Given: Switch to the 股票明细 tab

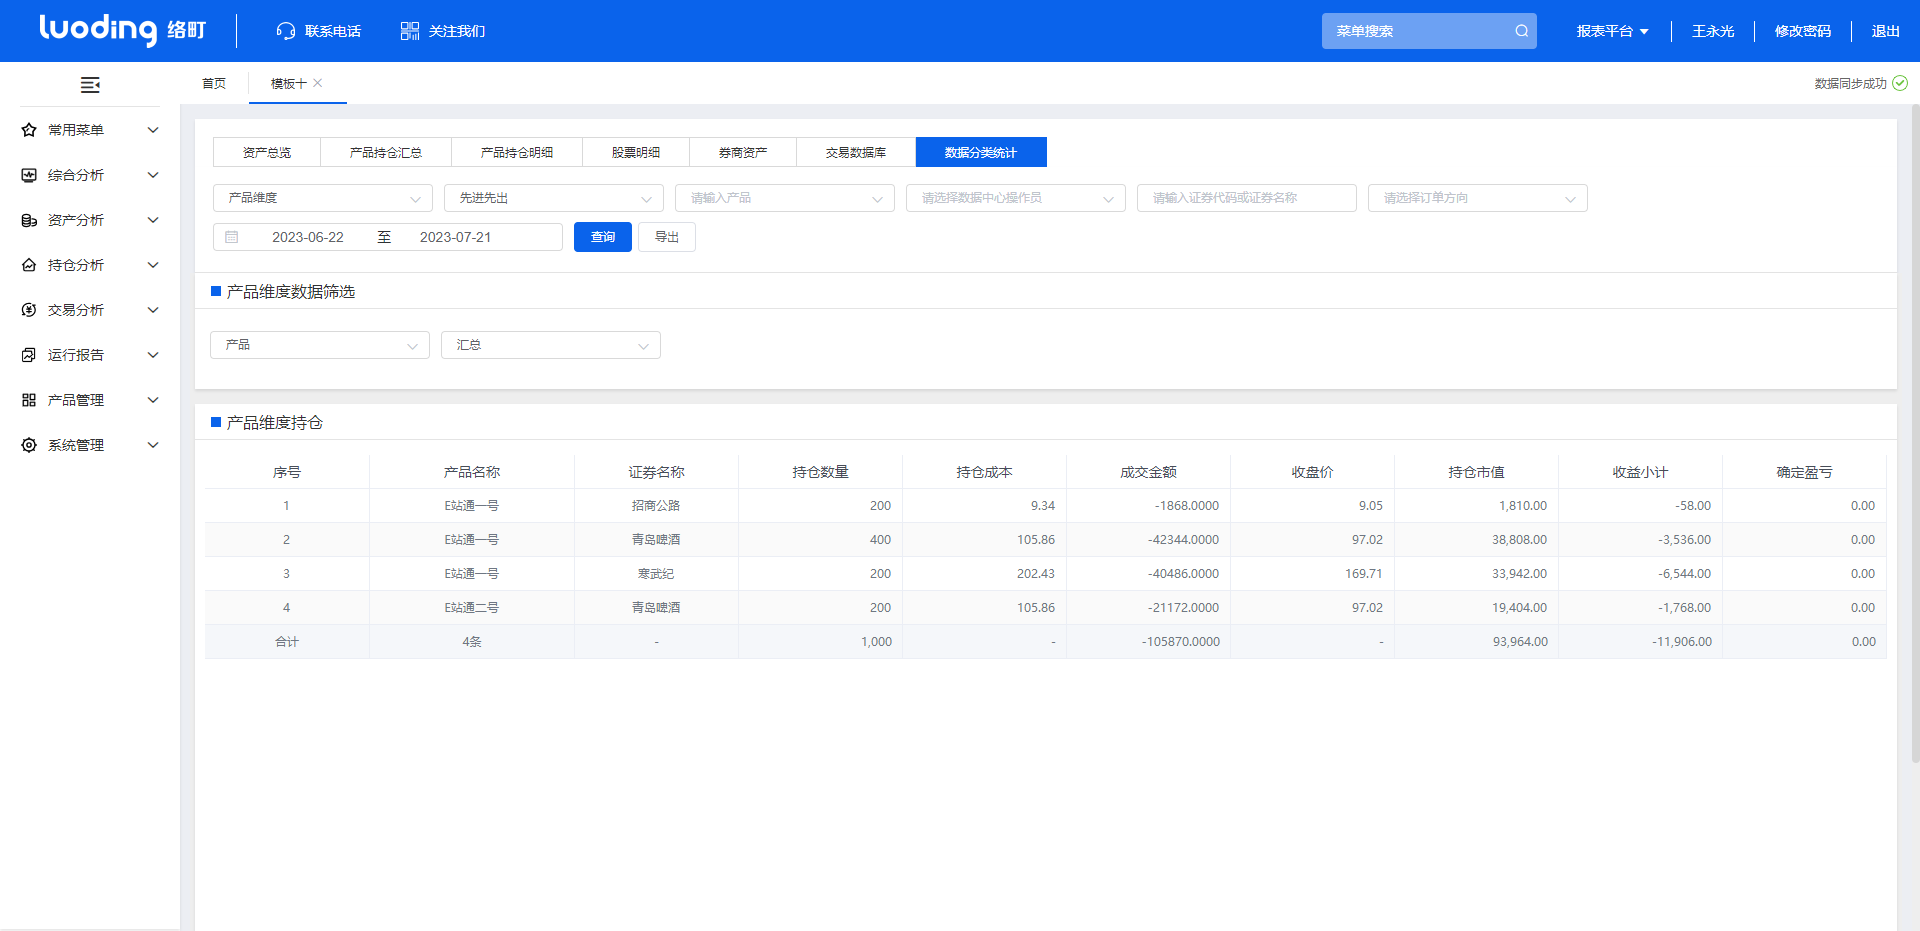Looking at the screenshot, I should coord(636,152).
